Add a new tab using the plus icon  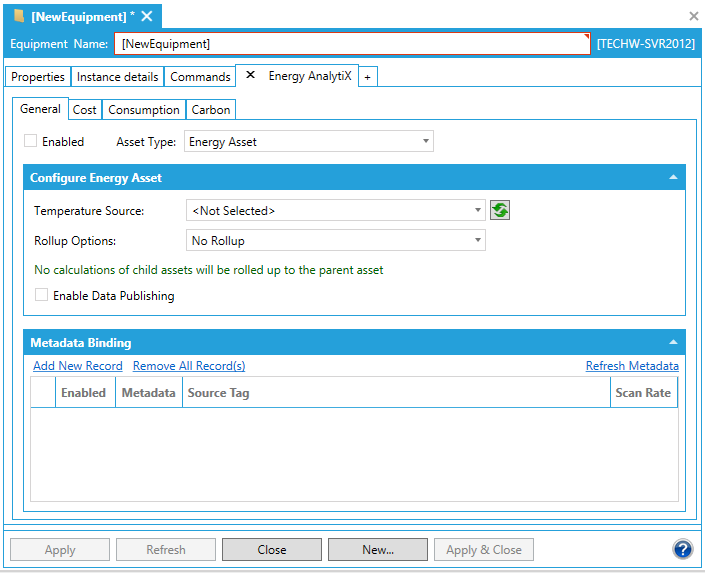coord(367,77)
